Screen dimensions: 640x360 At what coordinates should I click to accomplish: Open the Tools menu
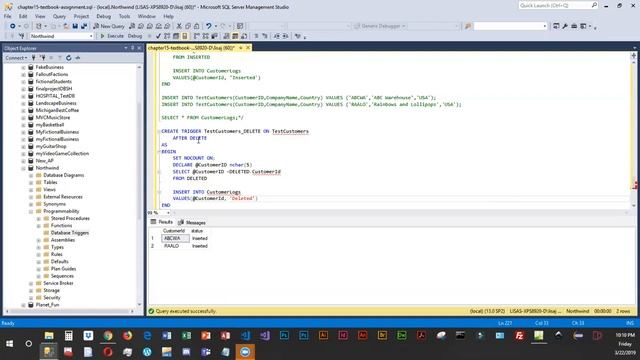(x=124, y=16)
